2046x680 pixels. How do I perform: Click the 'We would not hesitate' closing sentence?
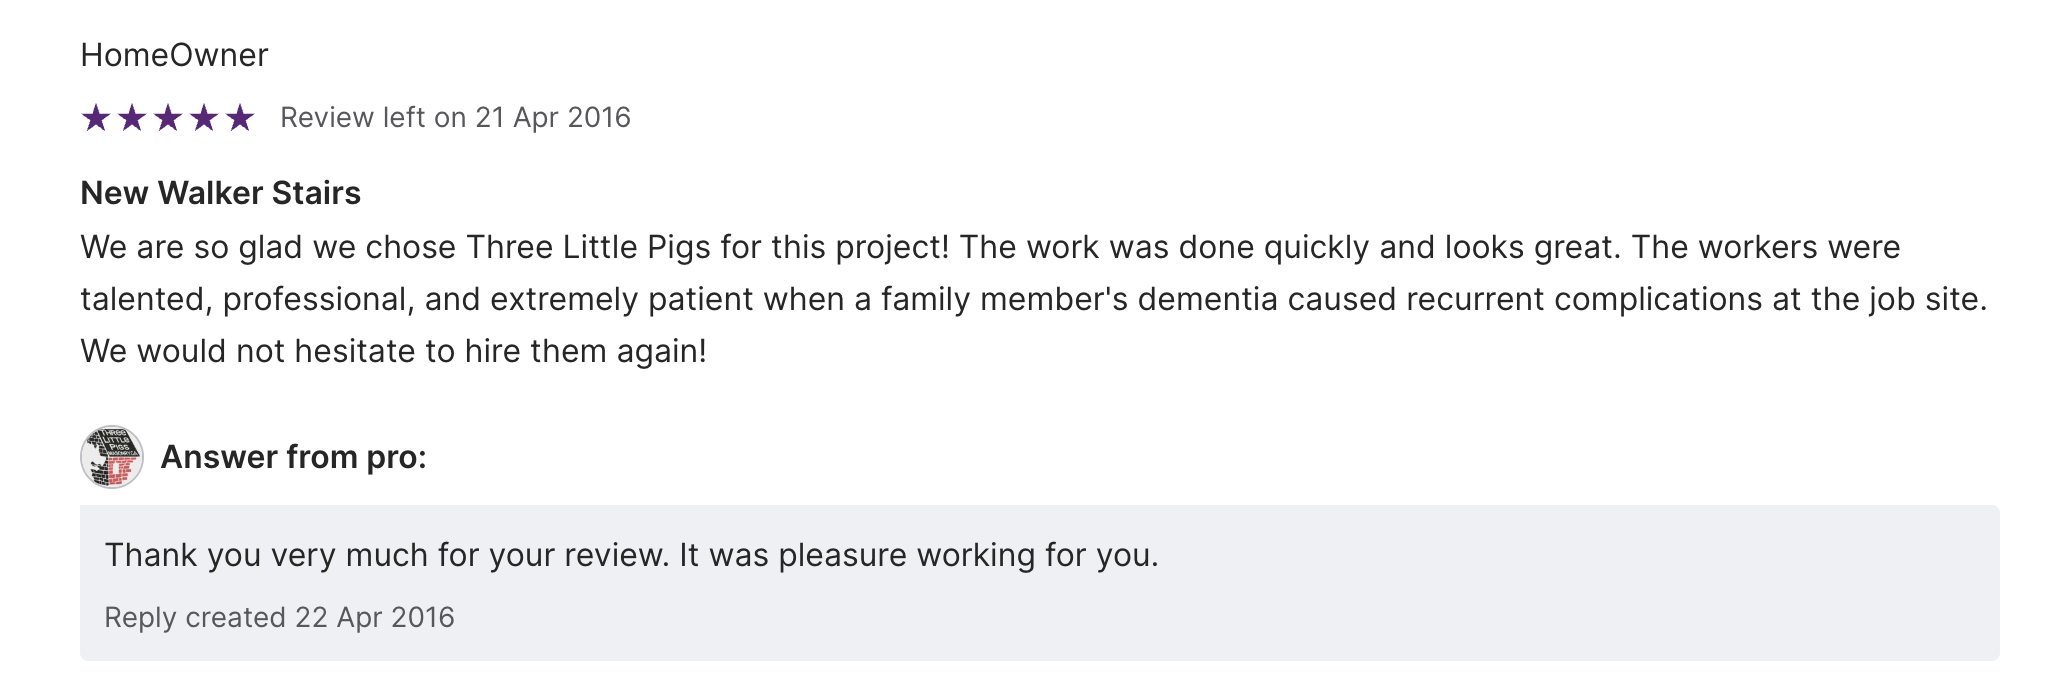pos(393,351)
